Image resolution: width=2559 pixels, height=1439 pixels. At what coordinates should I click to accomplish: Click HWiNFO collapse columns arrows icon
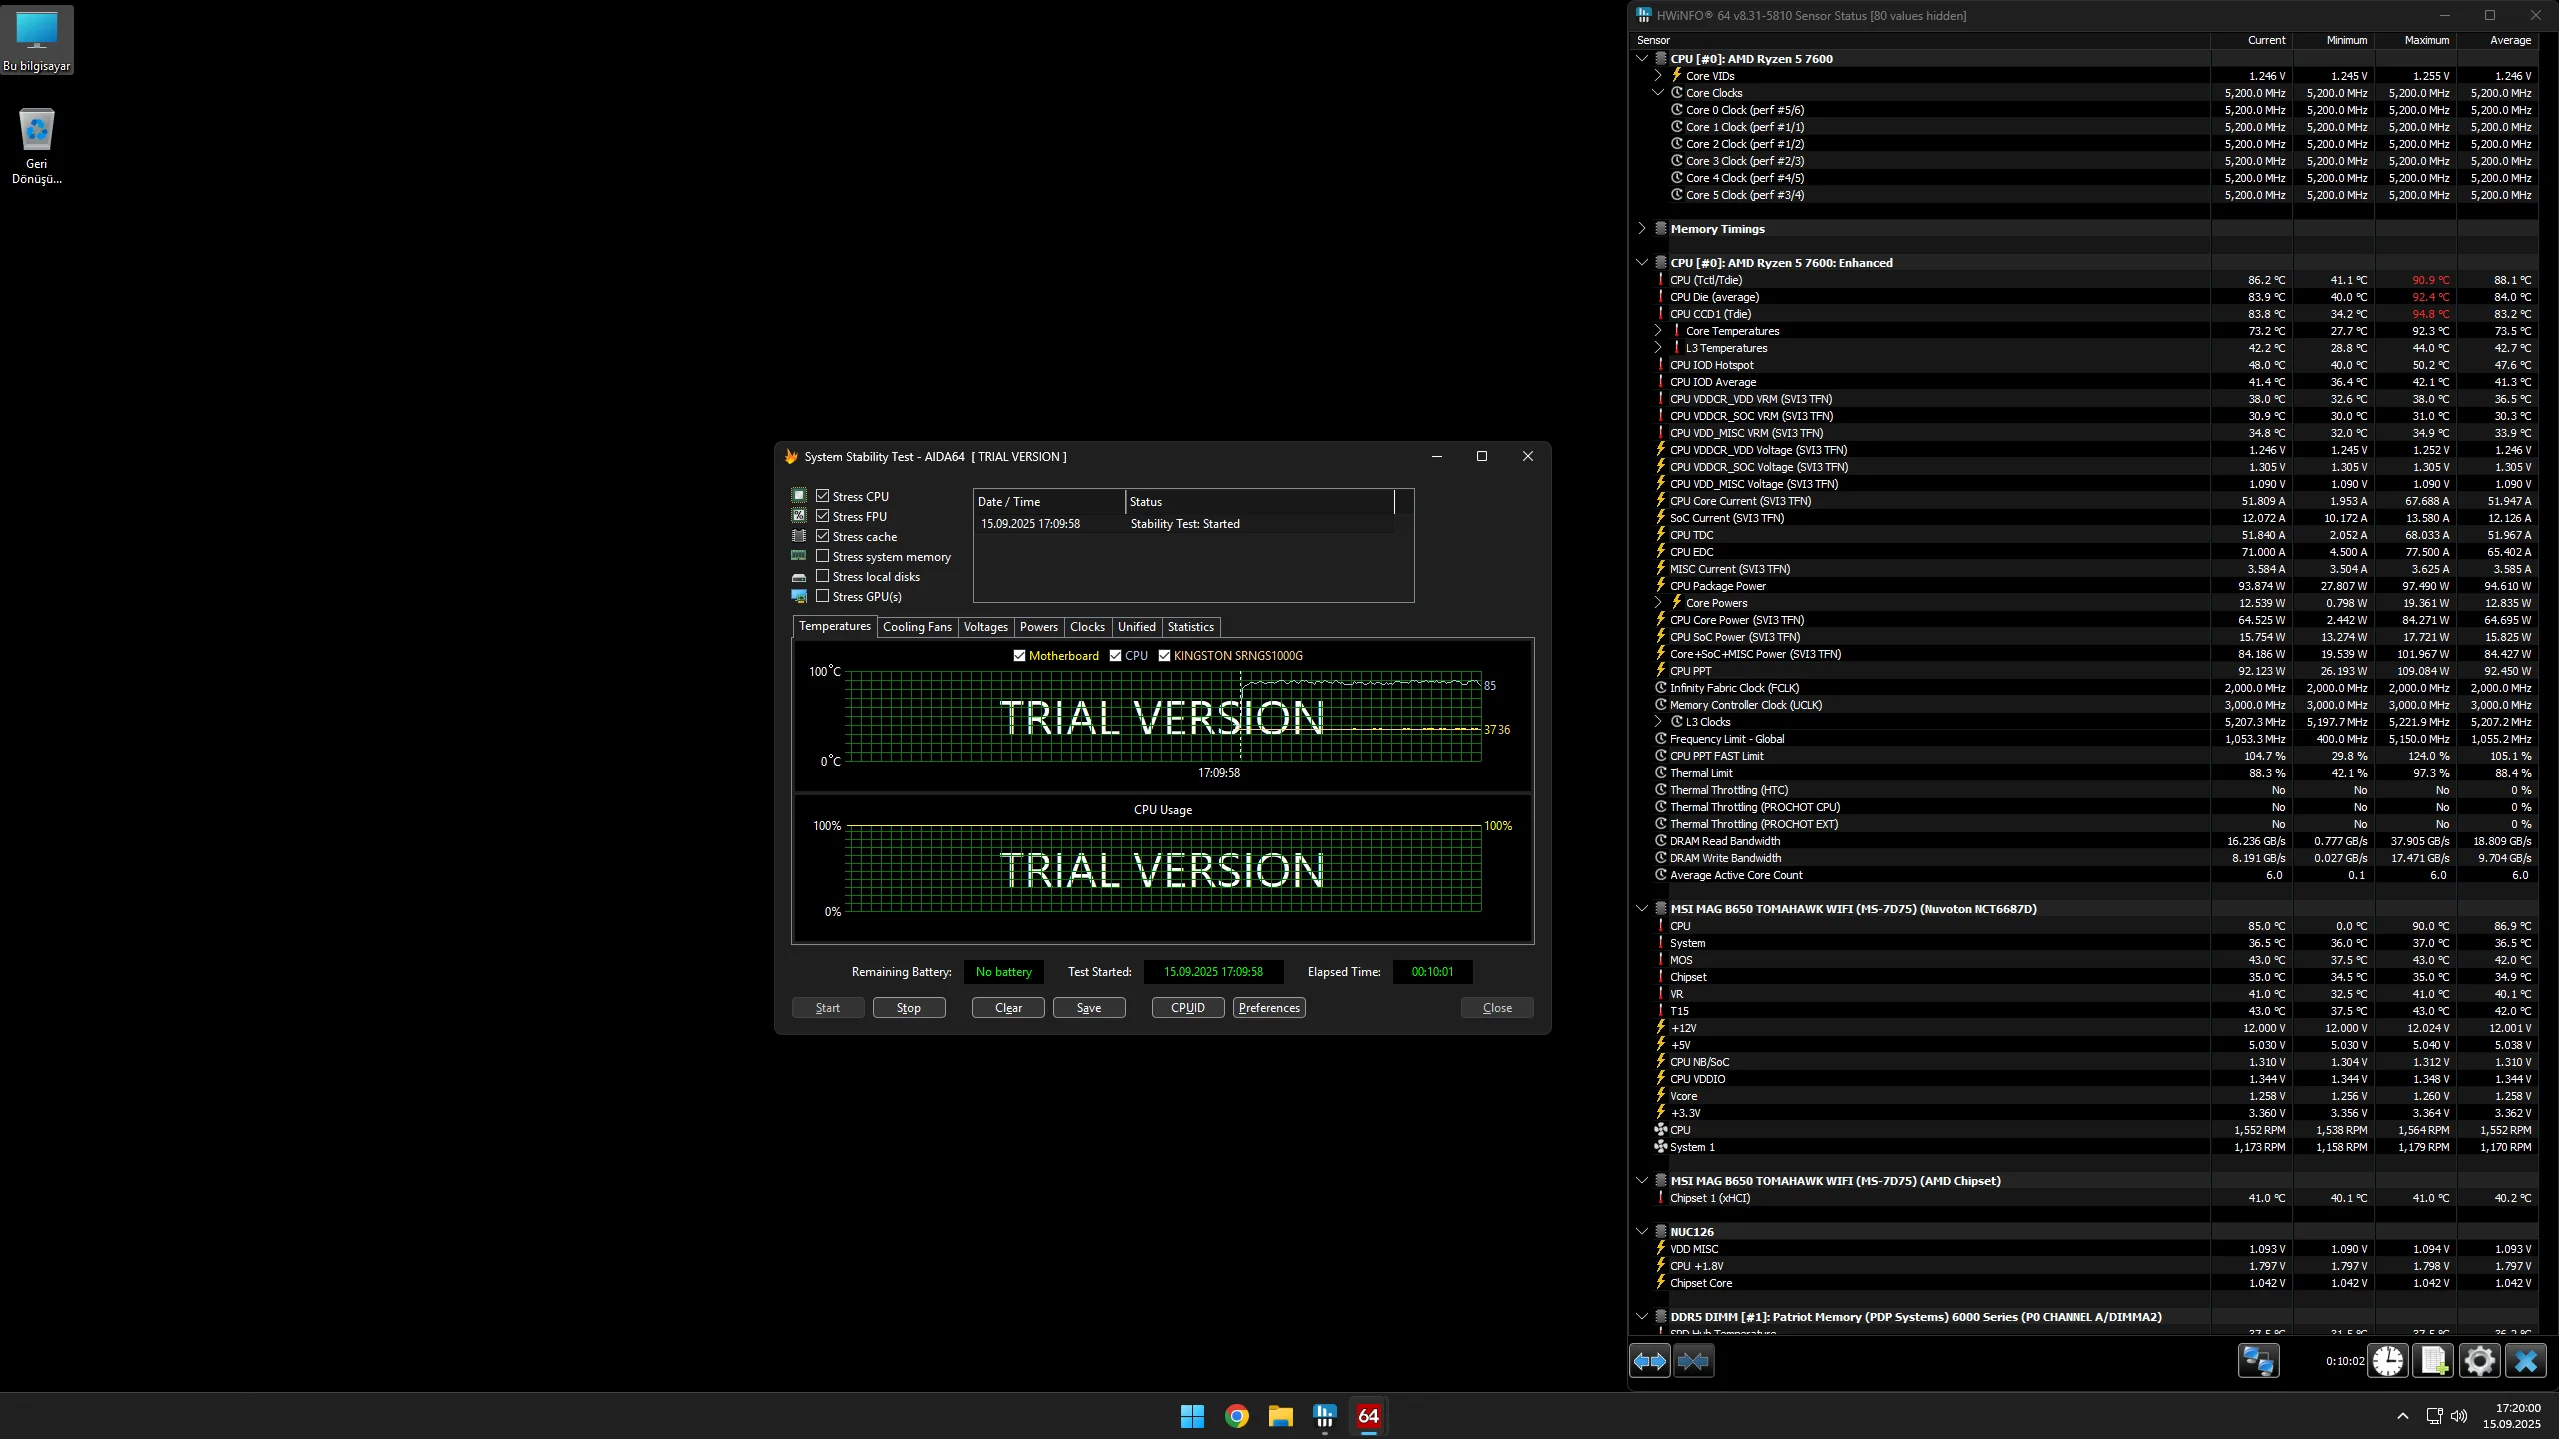coord(1693,1361)
